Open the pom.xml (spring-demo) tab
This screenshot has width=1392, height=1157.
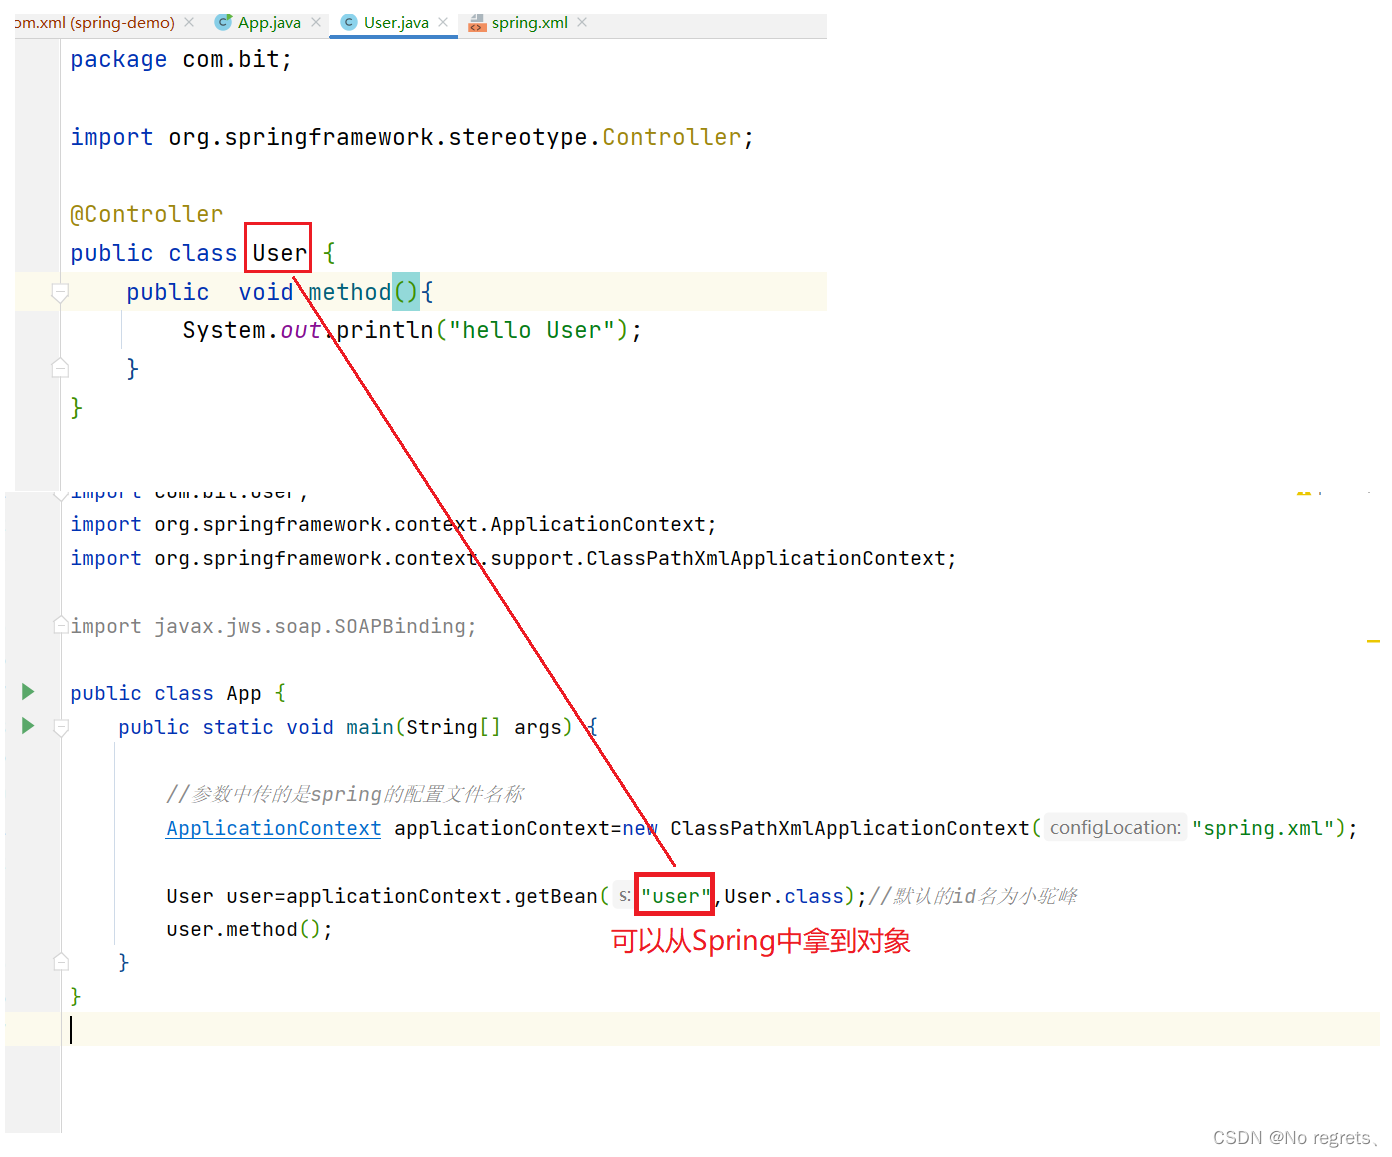click(94, 22)
